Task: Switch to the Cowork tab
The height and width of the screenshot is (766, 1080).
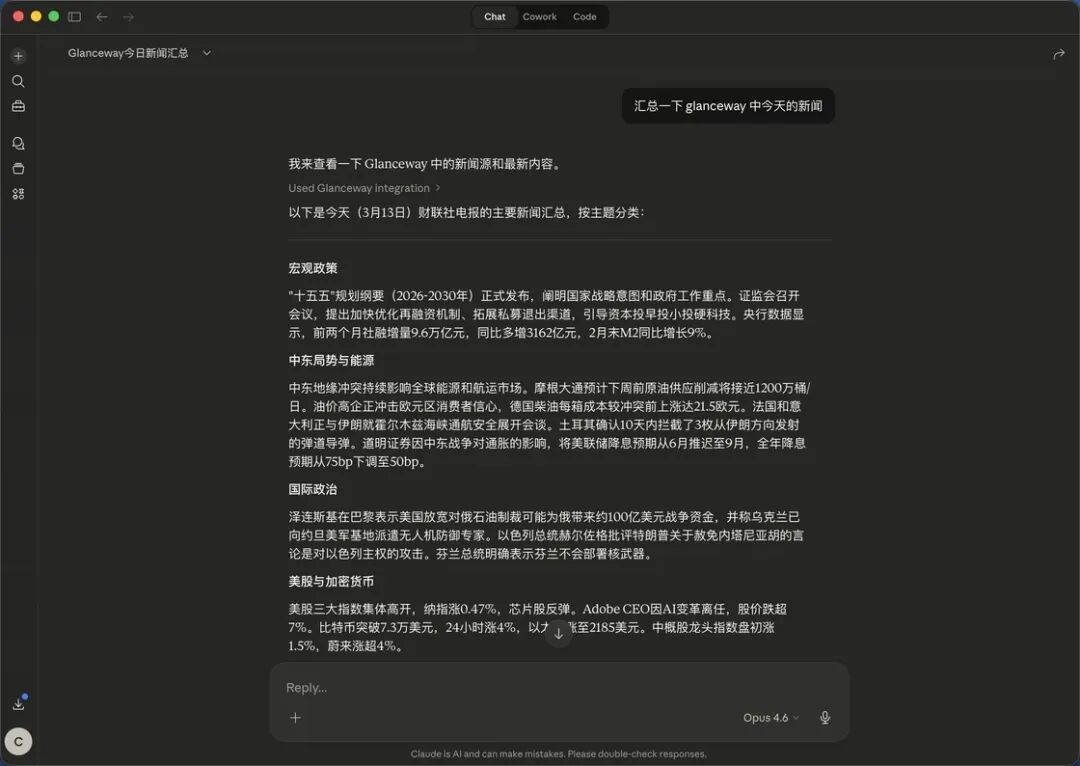Action: pos(539,17)
